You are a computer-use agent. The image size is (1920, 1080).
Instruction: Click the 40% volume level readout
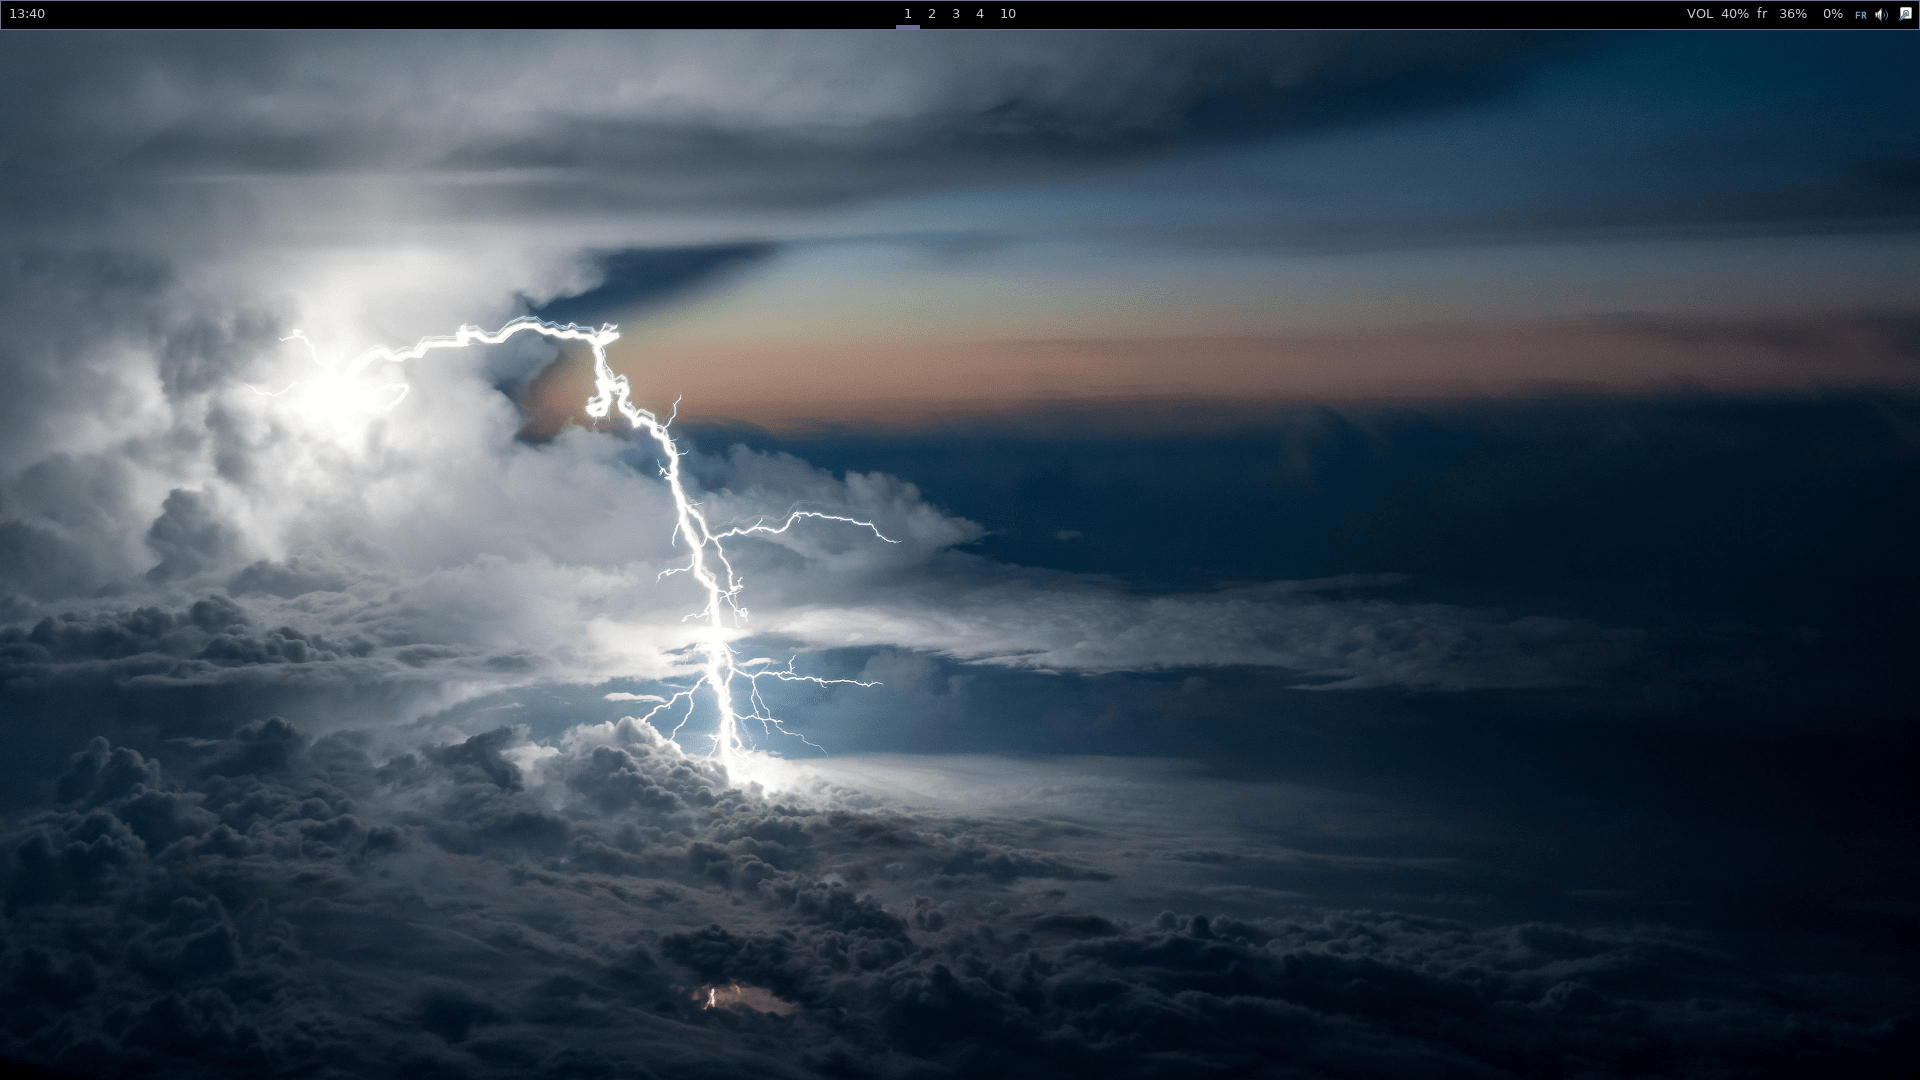(1735, 14)
